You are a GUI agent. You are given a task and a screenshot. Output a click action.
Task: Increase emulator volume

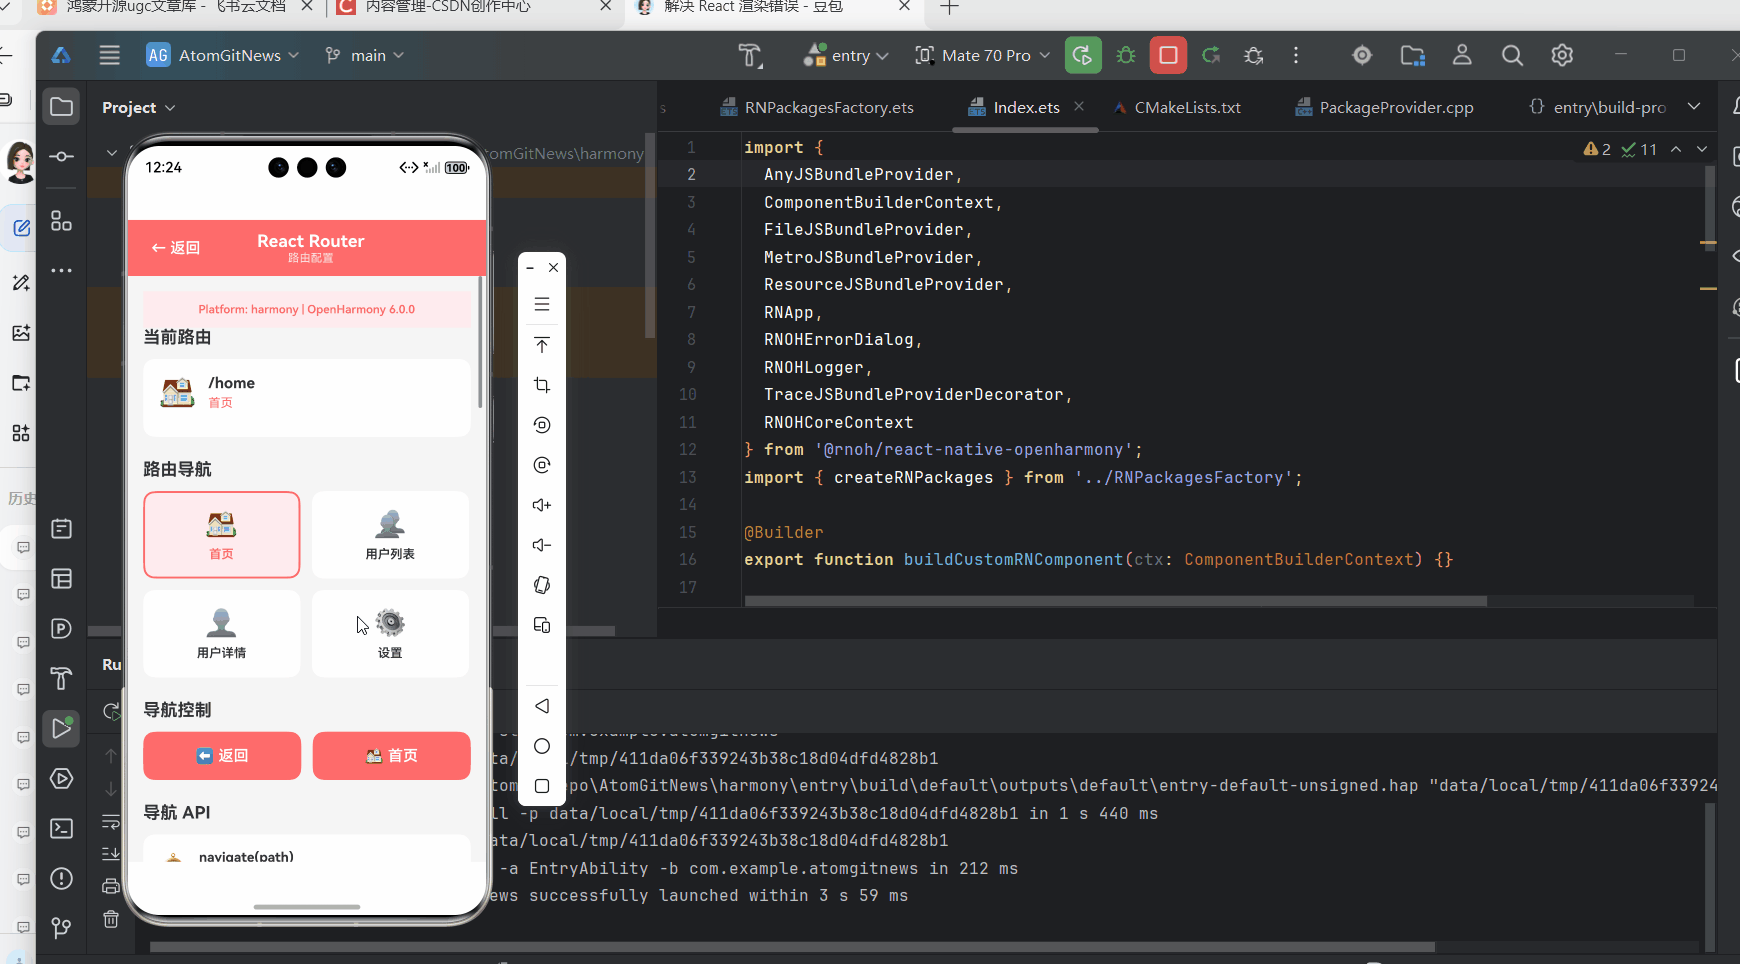click(x=542, y=505)
